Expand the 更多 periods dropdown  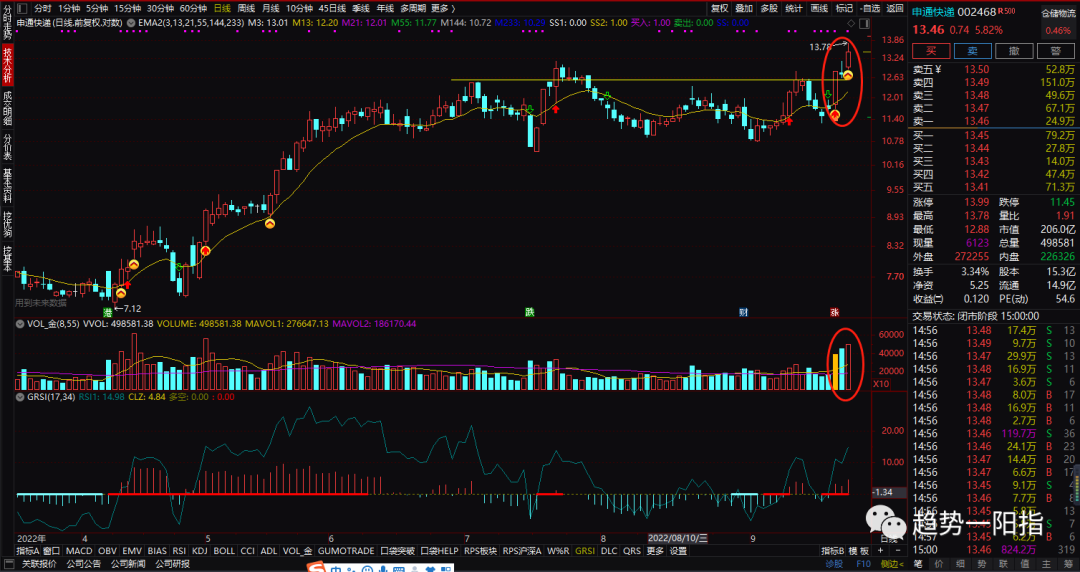443,8
